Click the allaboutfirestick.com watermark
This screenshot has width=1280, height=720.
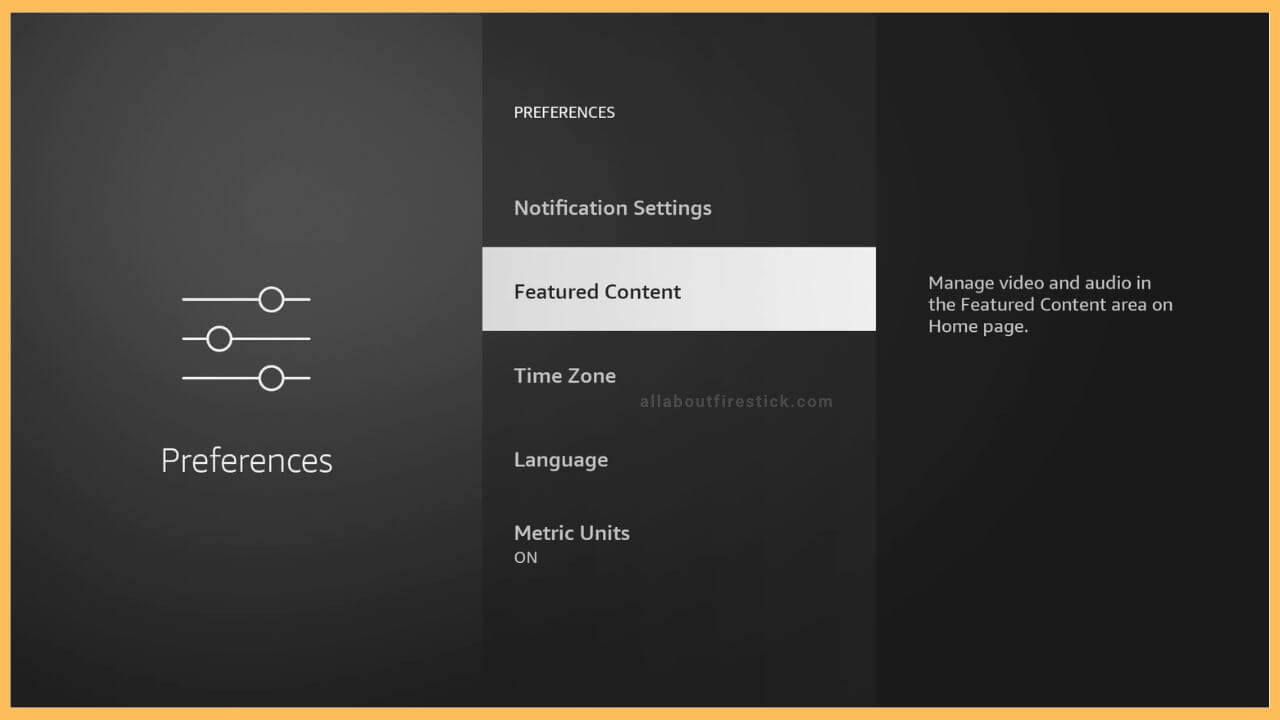736,401
